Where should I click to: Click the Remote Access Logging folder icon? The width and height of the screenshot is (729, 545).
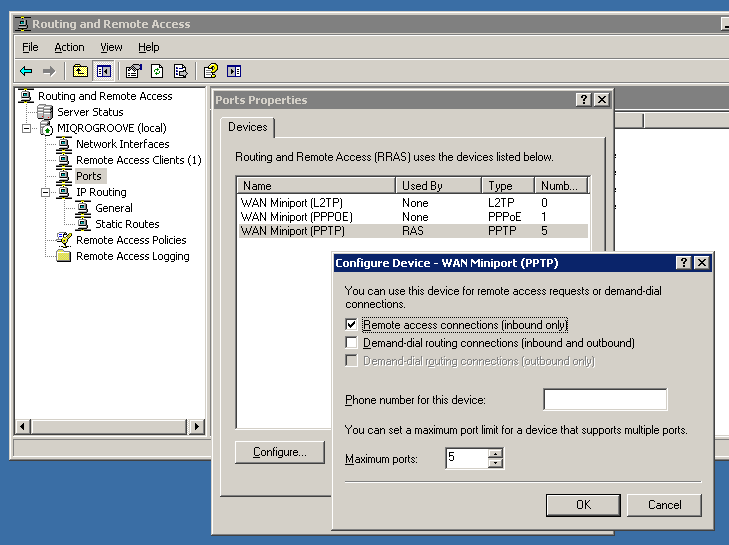point(63,256)
